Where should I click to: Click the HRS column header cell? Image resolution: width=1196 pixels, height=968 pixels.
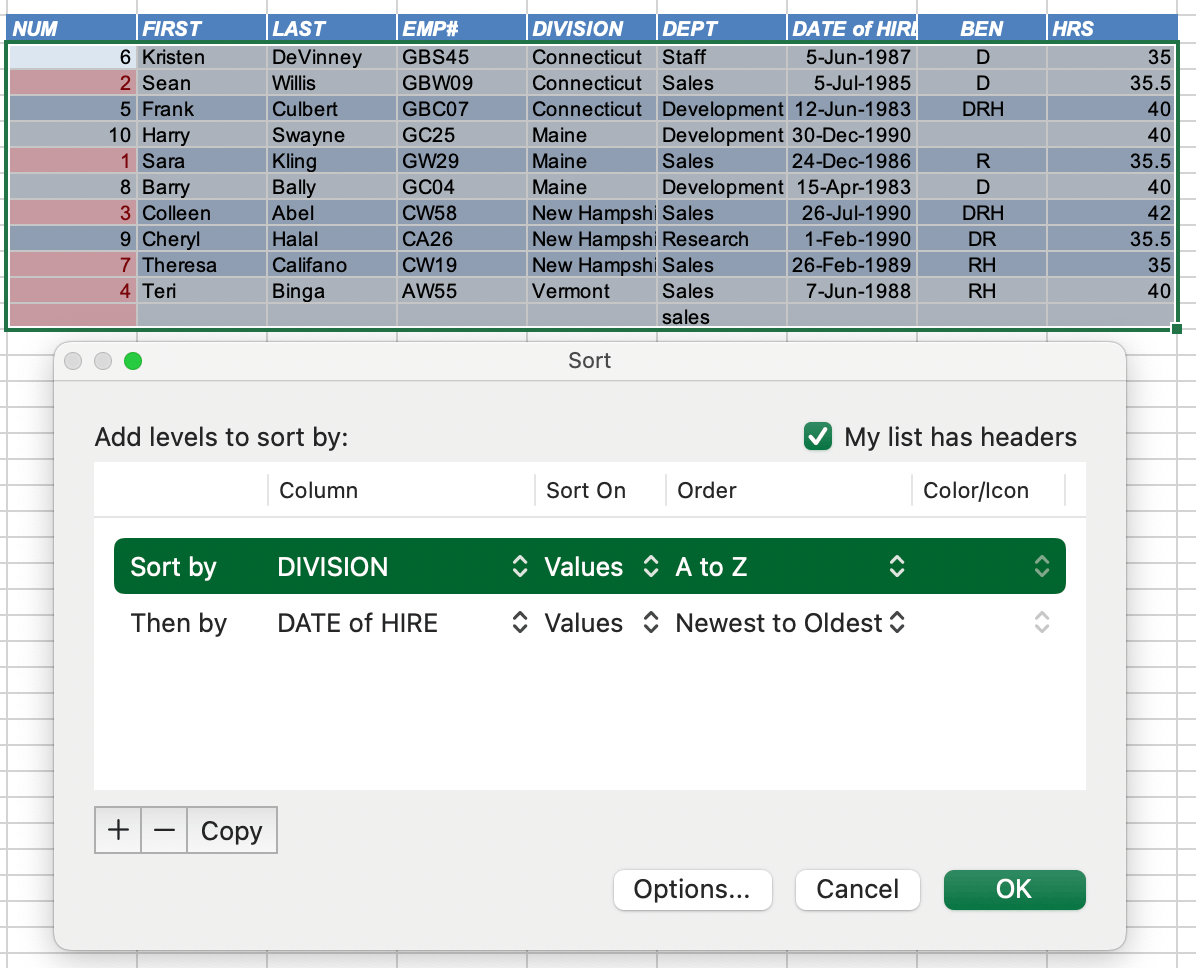(x=1112, y=29)
